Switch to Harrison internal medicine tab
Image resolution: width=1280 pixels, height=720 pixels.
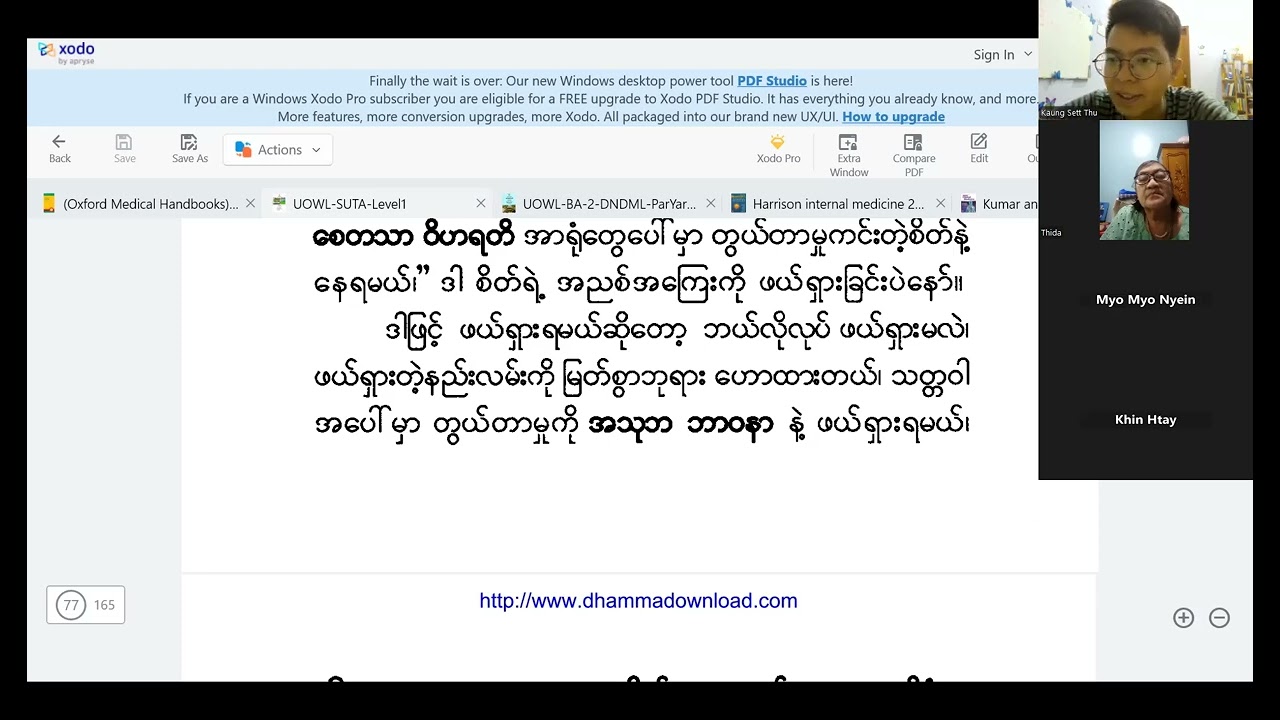838,204
